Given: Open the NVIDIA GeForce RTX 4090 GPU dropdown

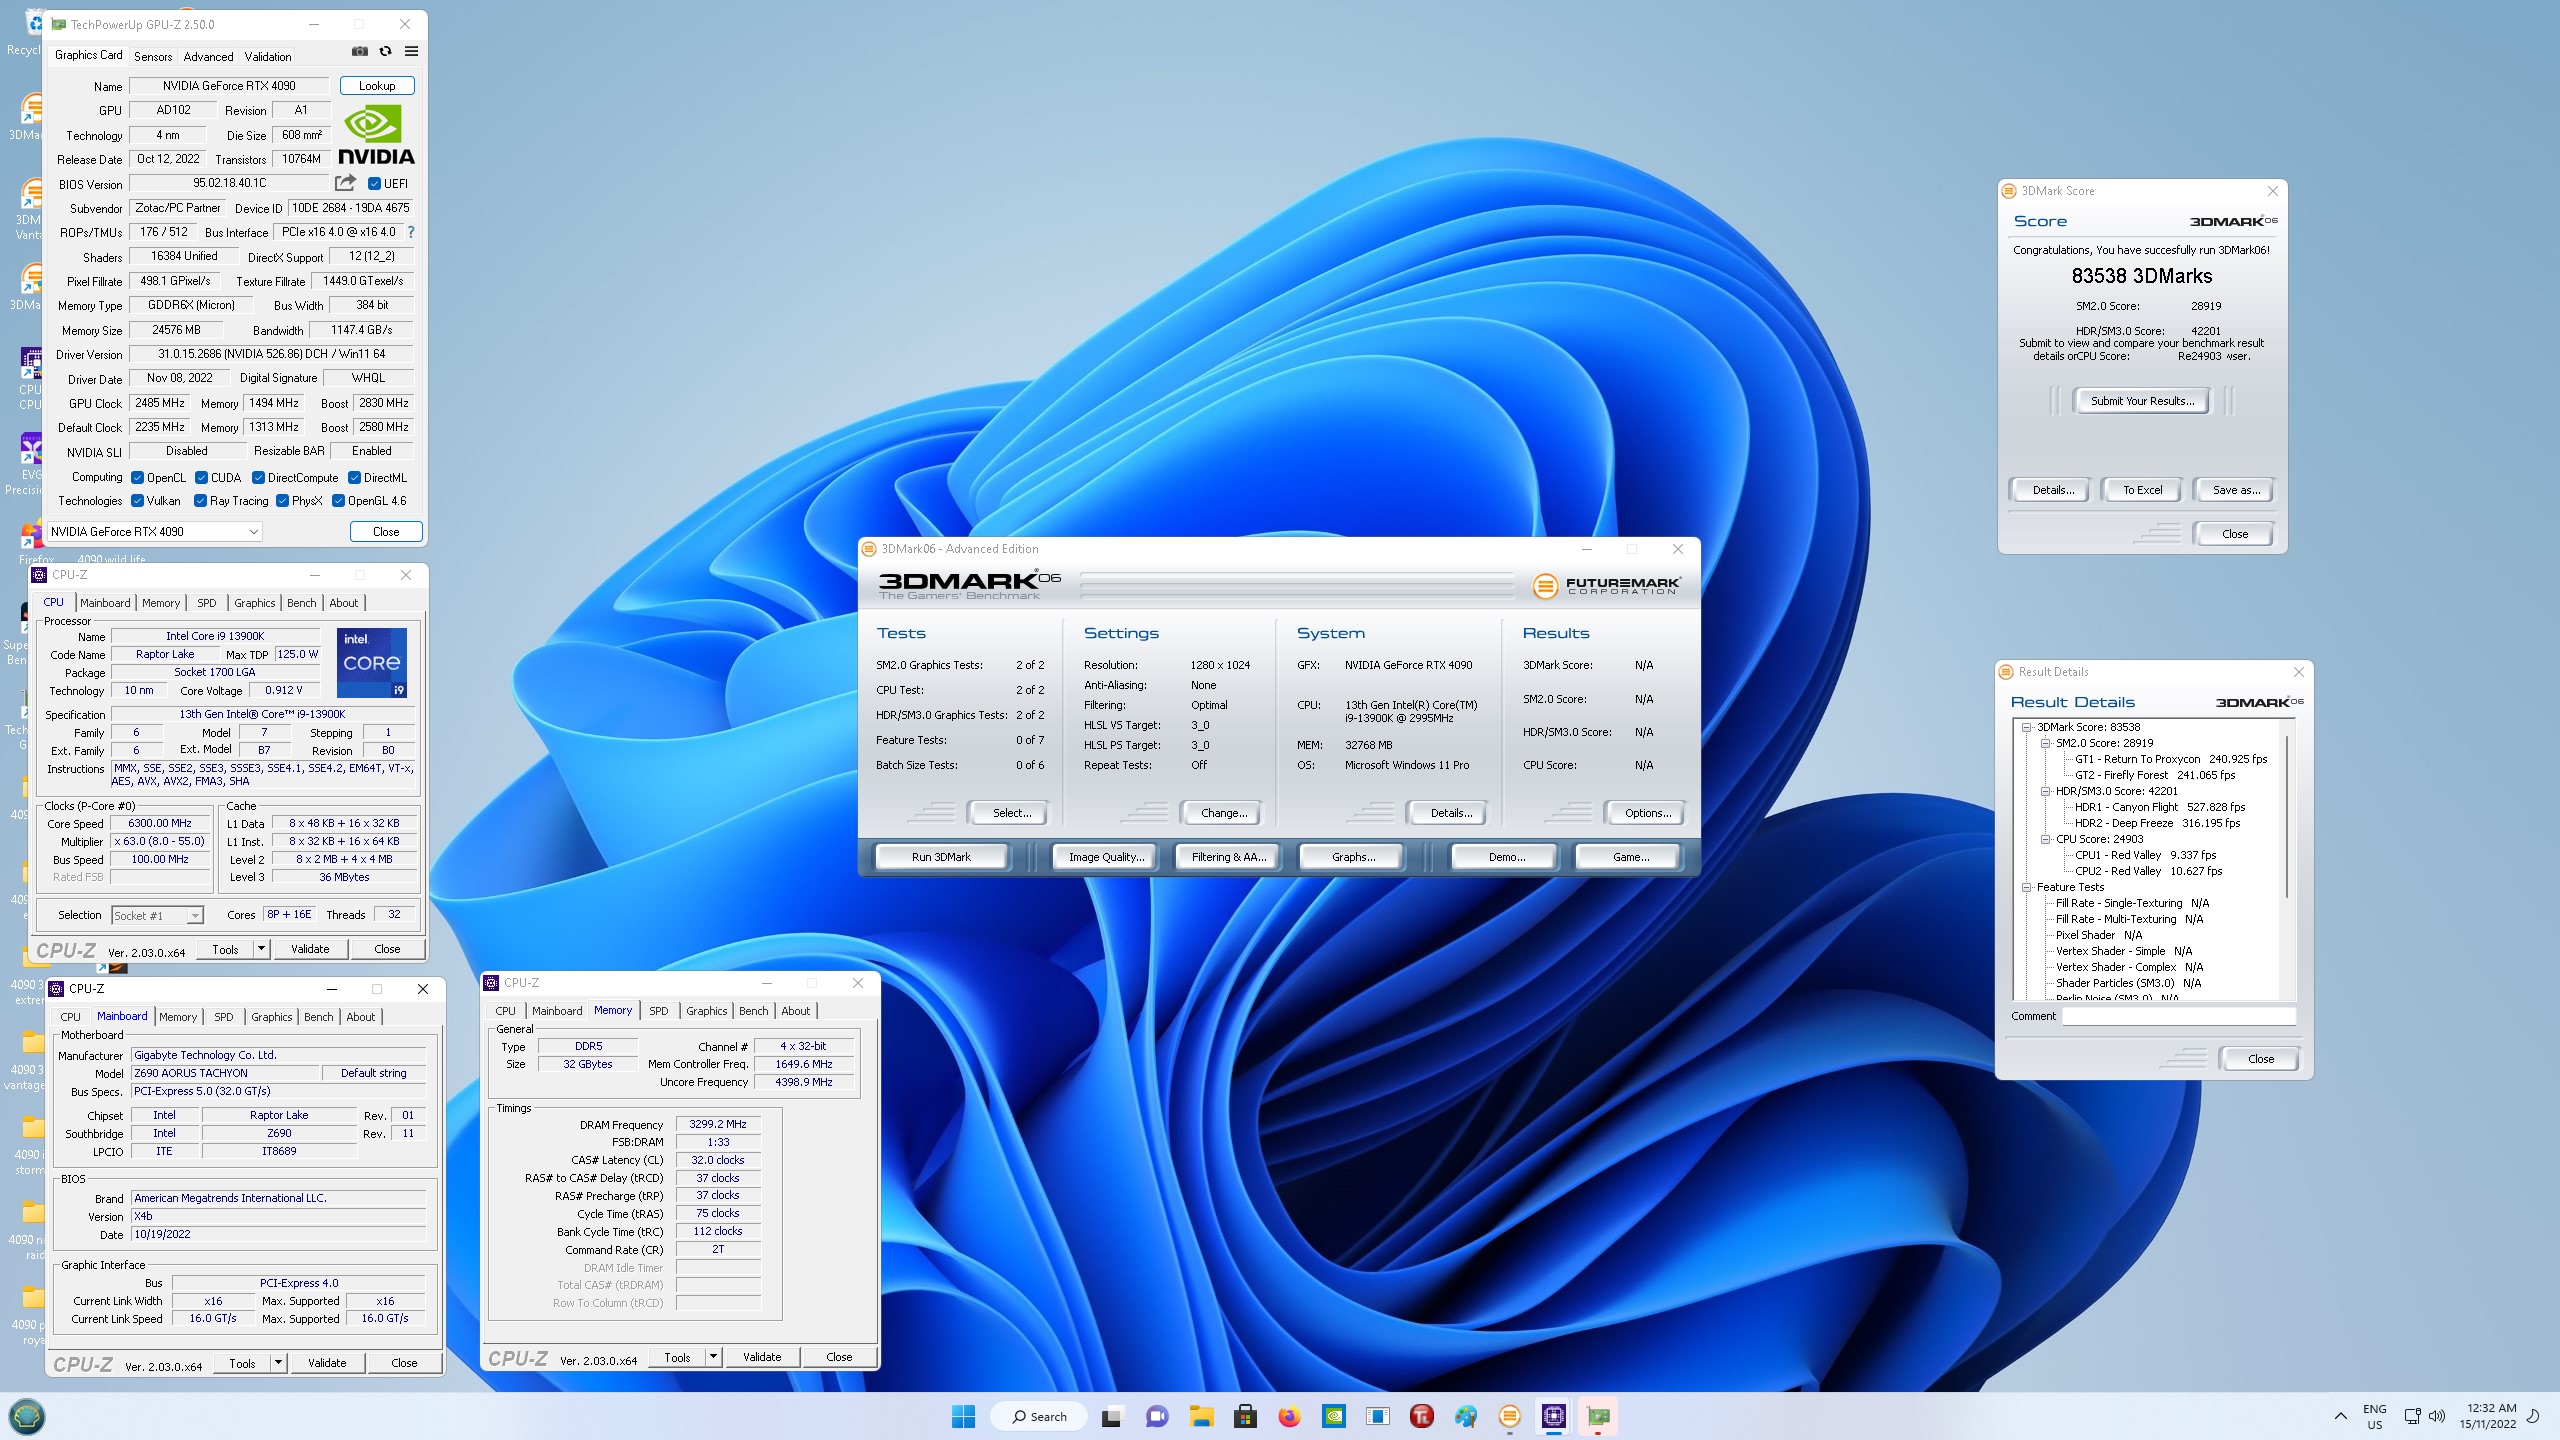Looking at the screenshot, I should [155, 532].
